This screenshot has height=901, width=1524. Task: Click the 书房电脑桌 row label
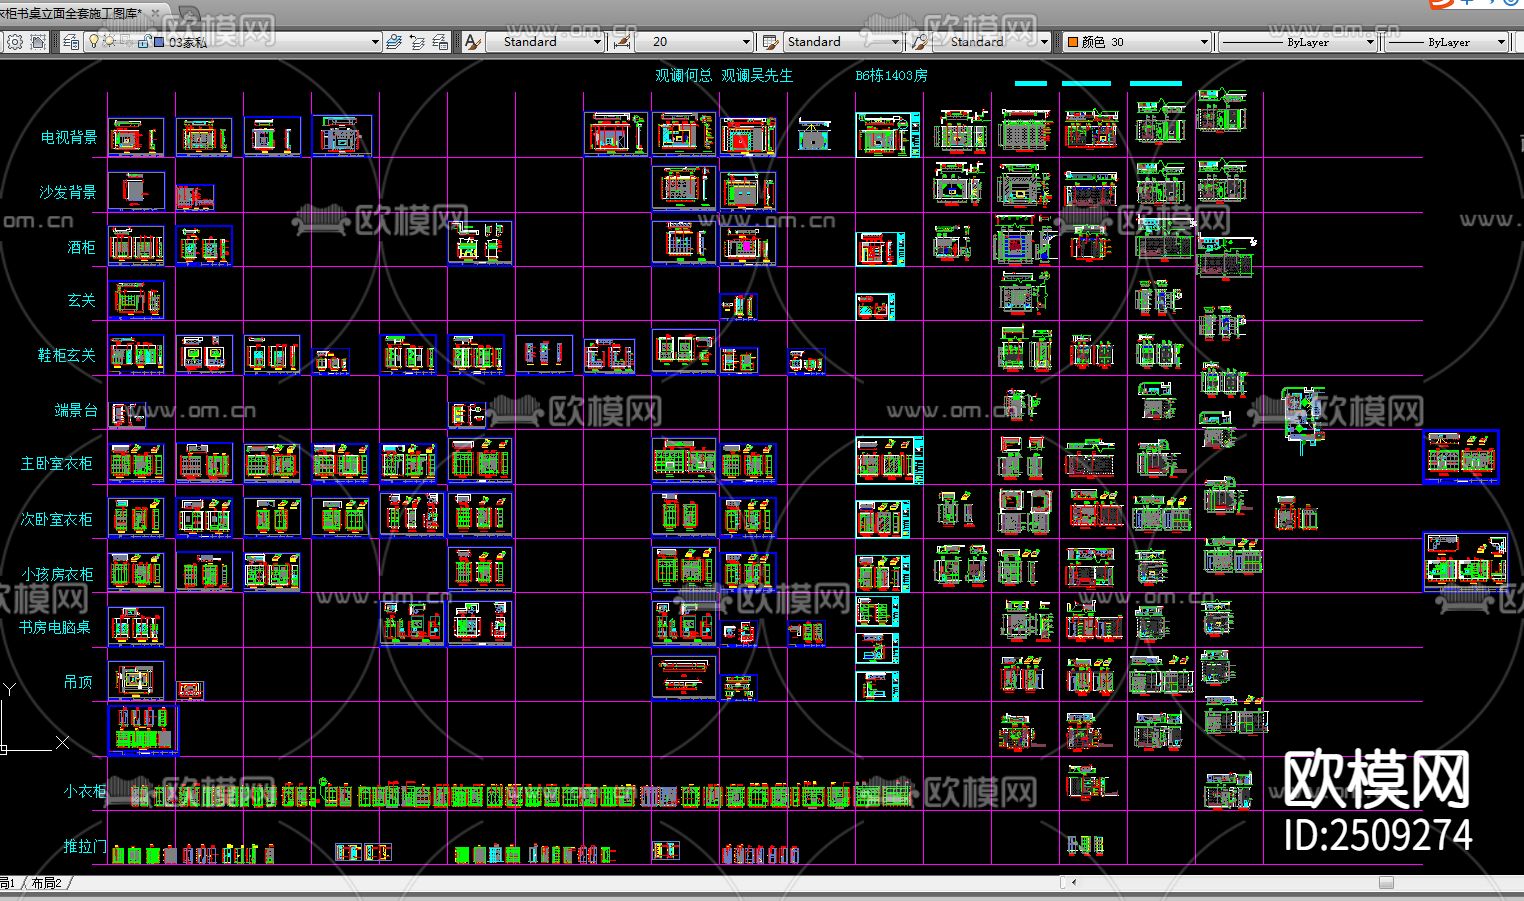point(55,628)
